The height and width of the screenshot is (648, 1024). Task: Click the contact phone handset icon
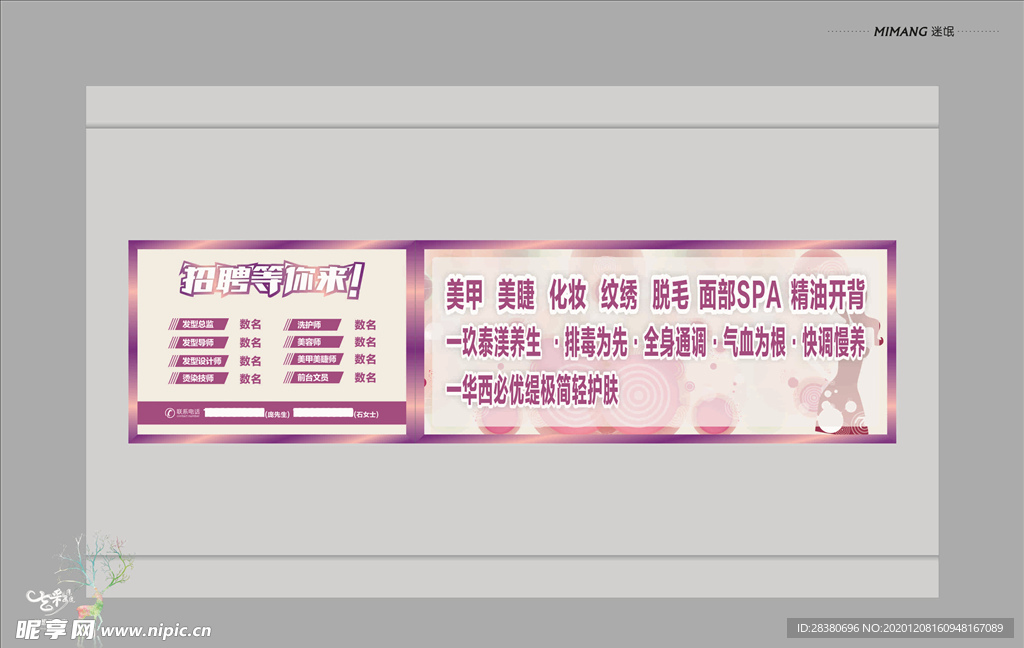170,411
